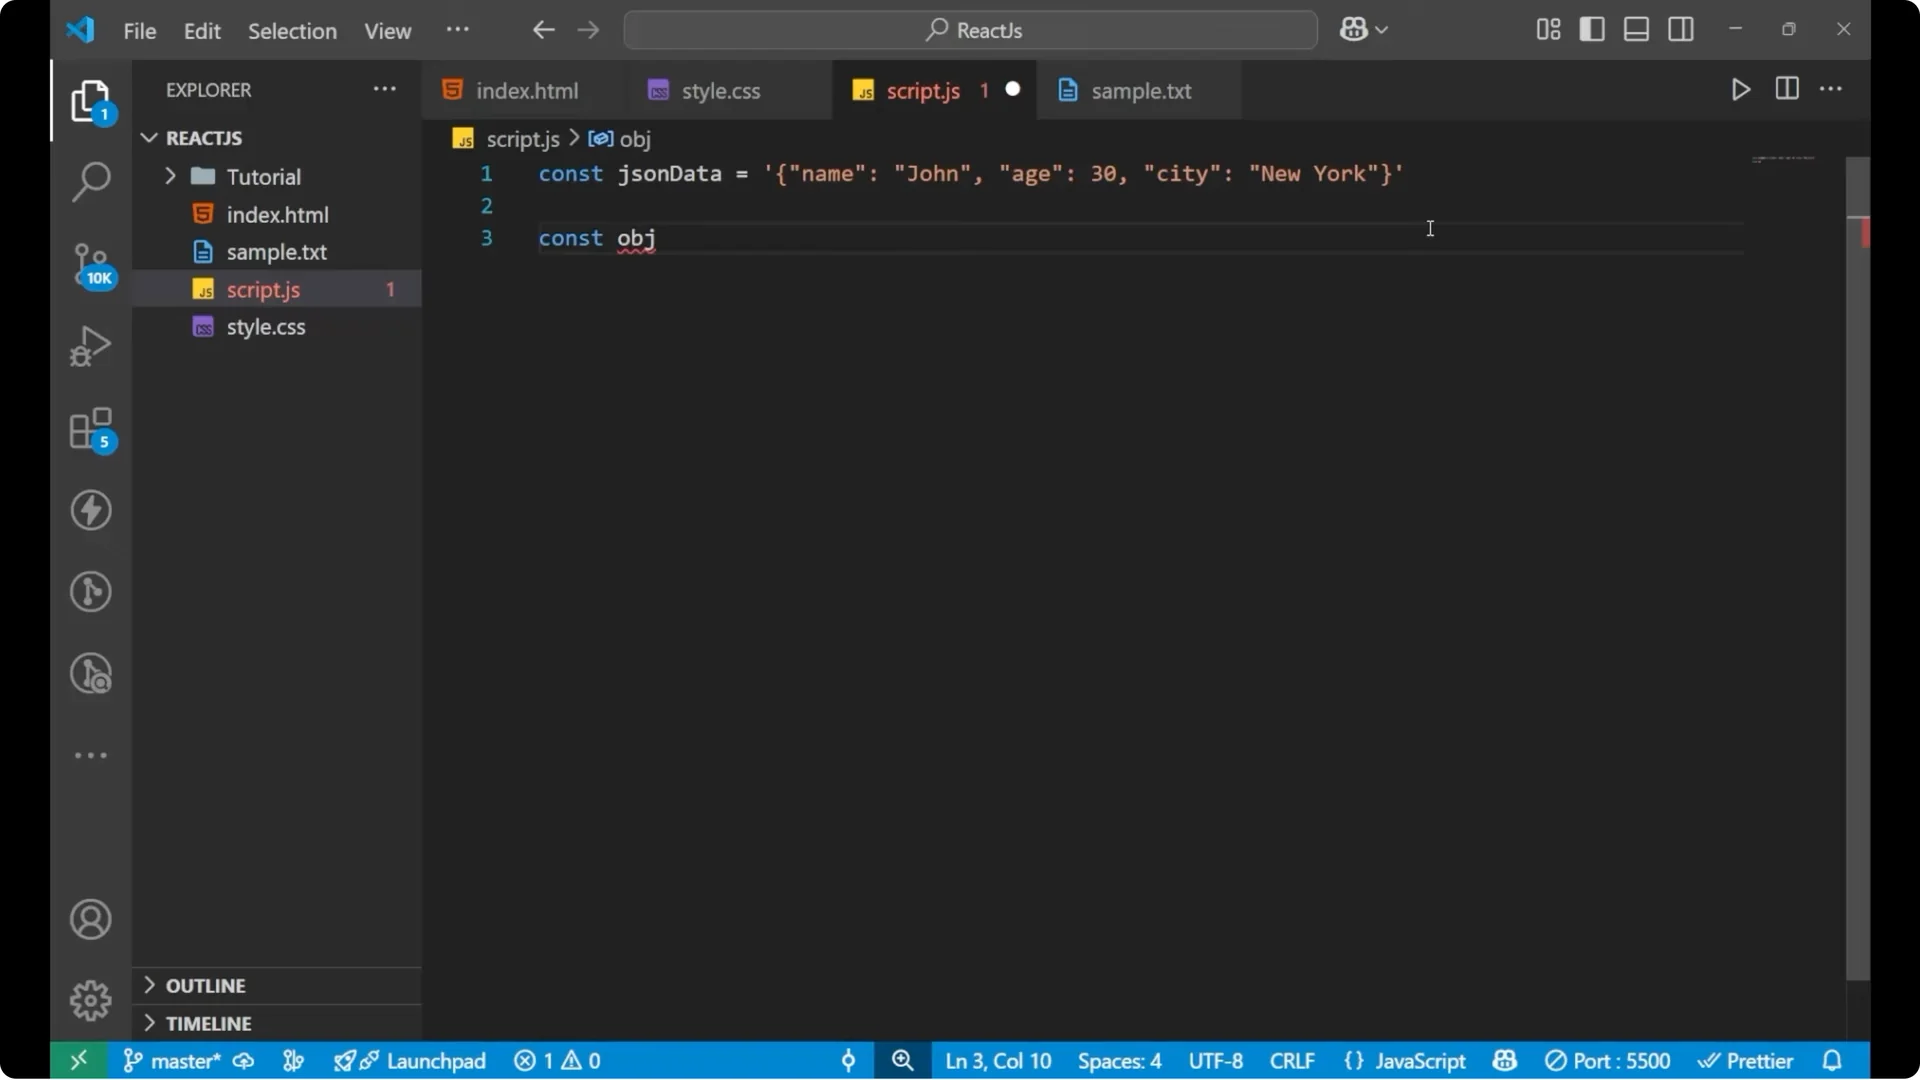Split the editor to the right

coord(1787,89)
